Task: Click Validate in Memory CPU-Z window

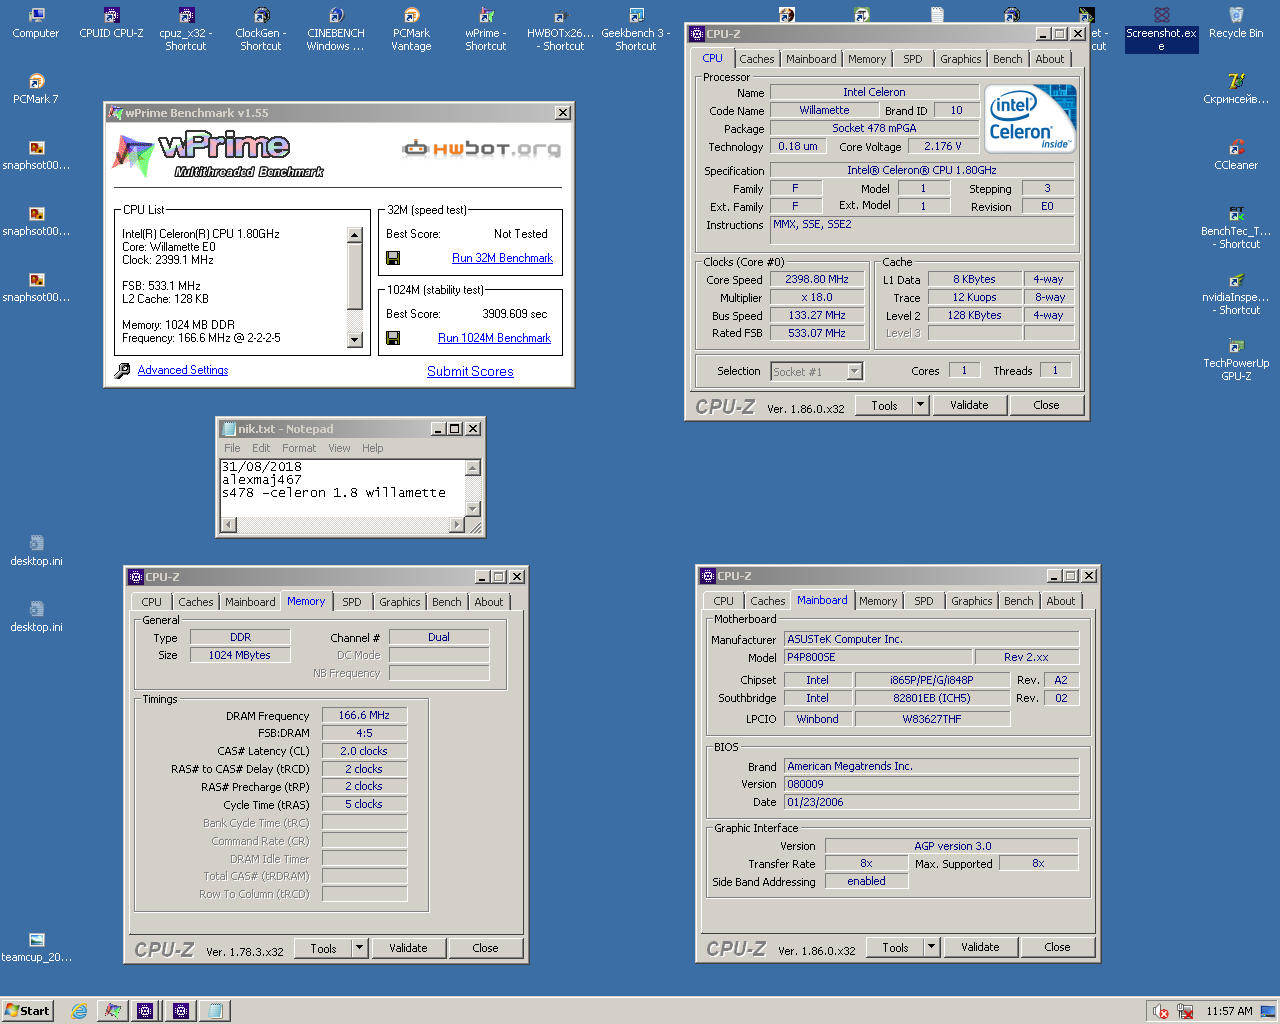Action: click(408, 948)
